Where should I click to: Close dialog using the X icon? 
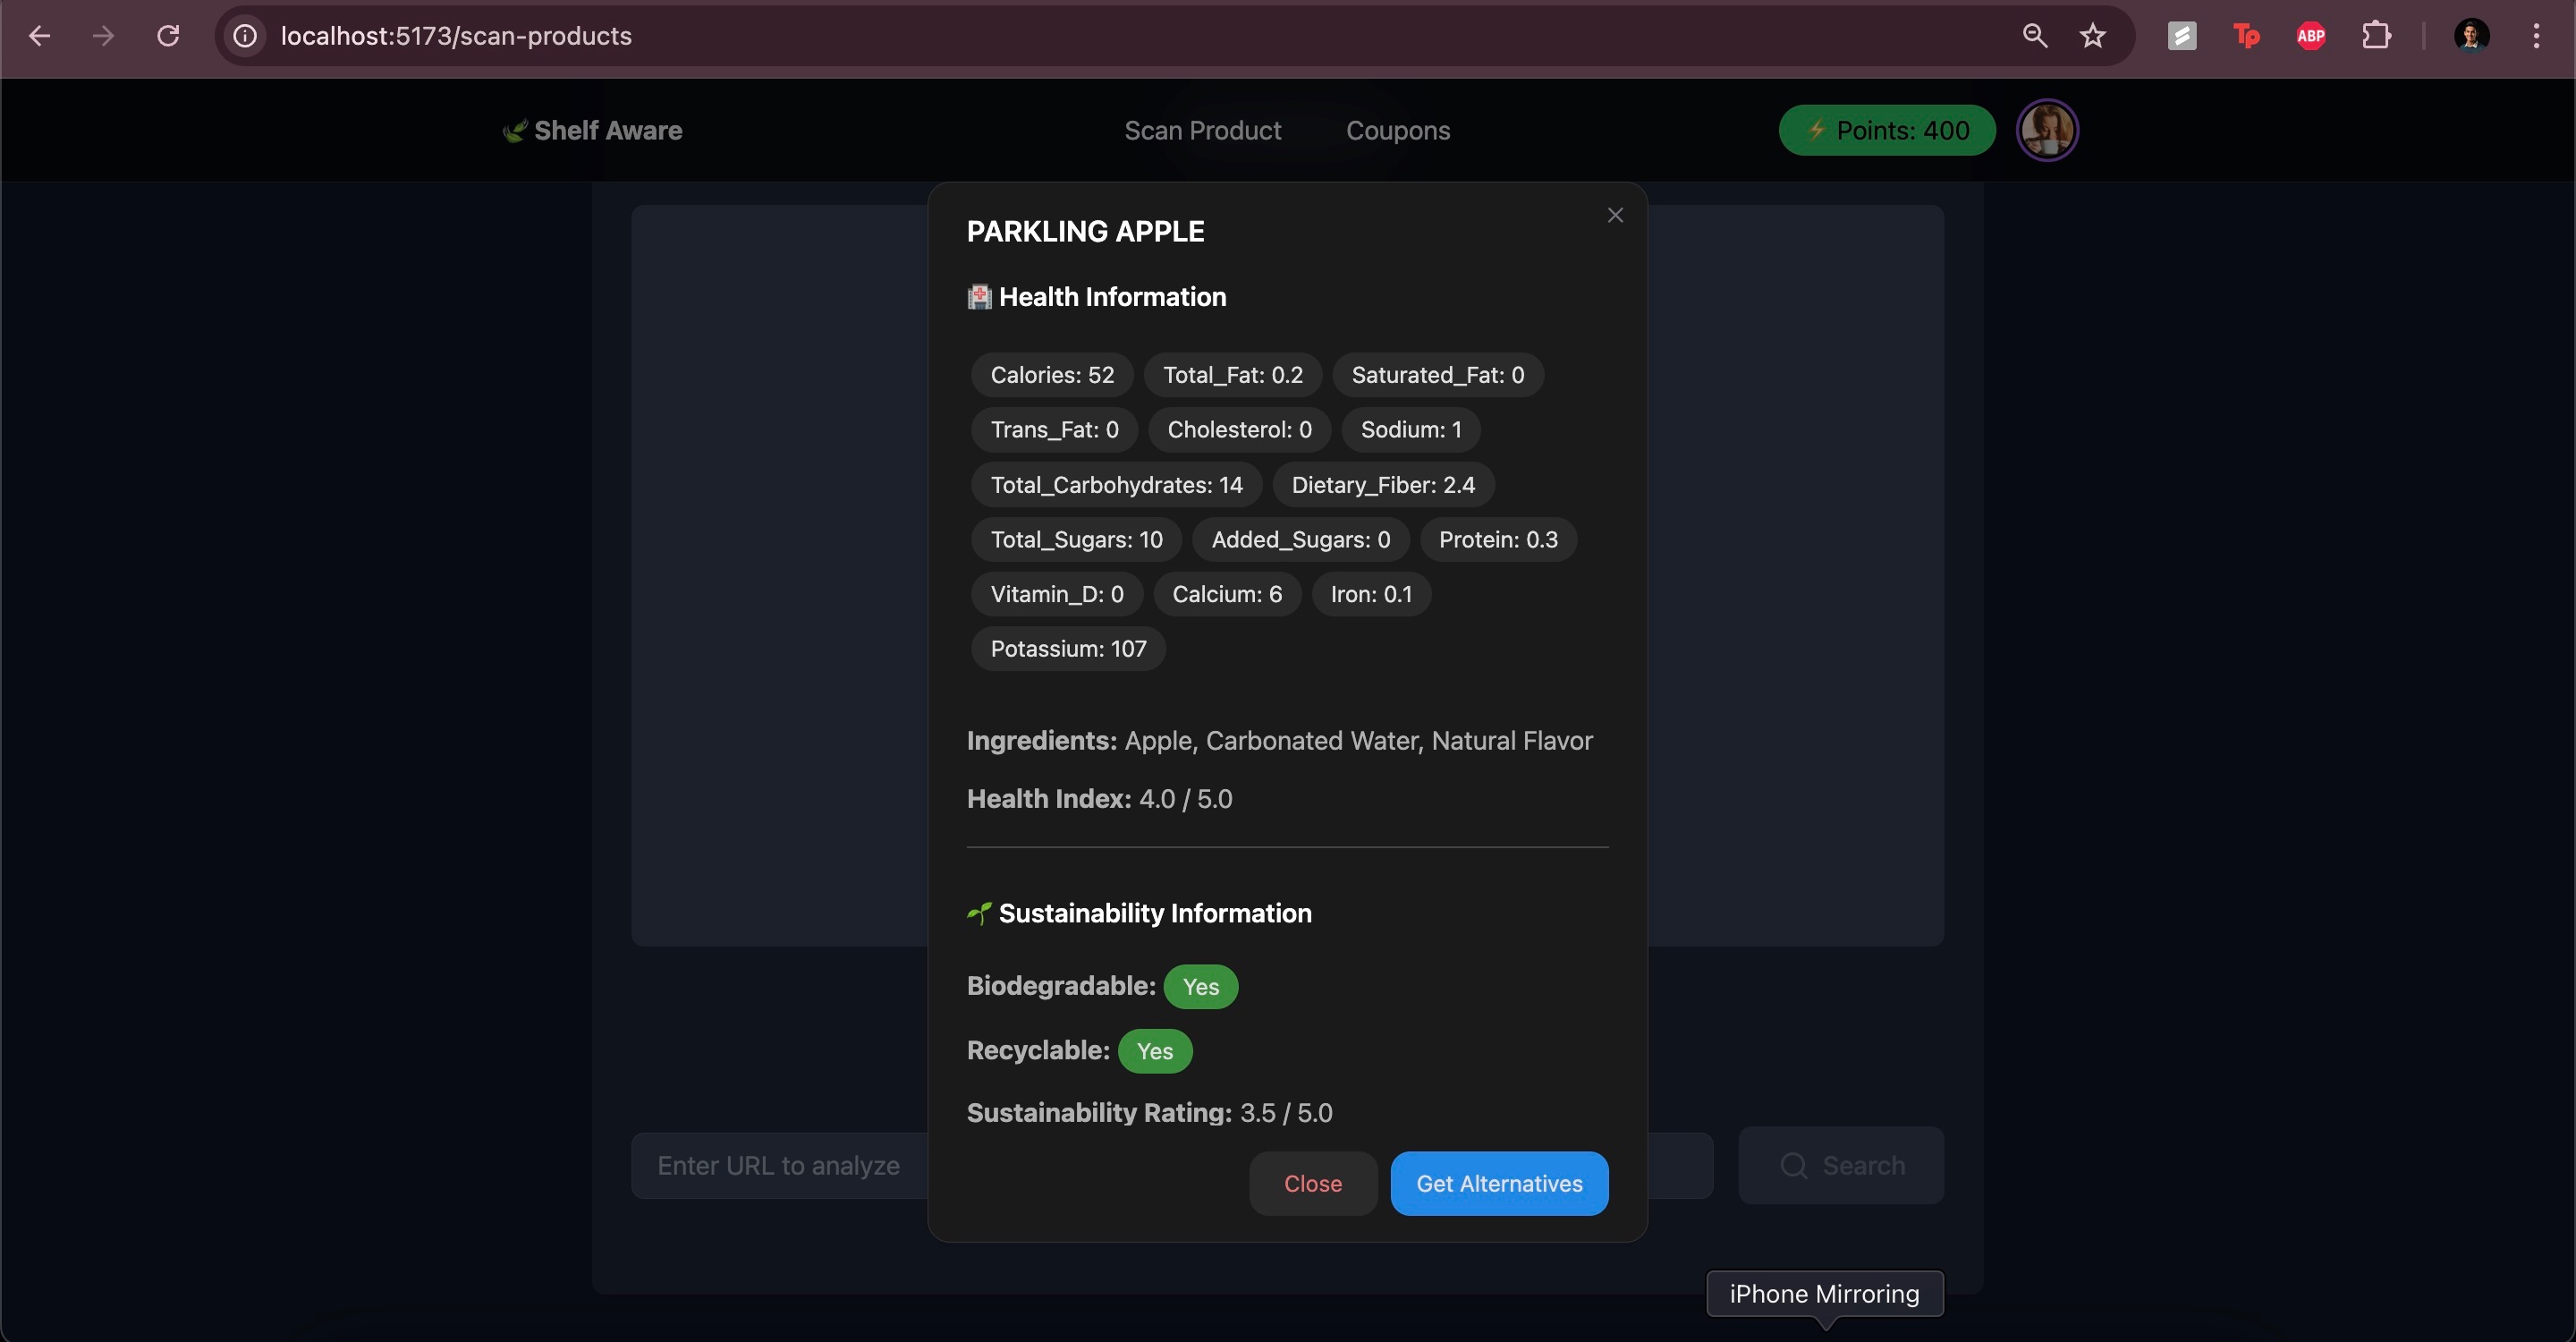point(1615,215)
